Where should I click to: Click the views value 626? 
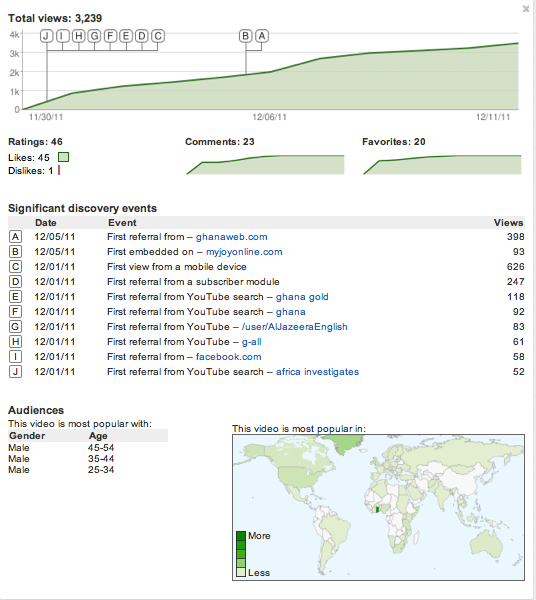[x=515, y=267]
